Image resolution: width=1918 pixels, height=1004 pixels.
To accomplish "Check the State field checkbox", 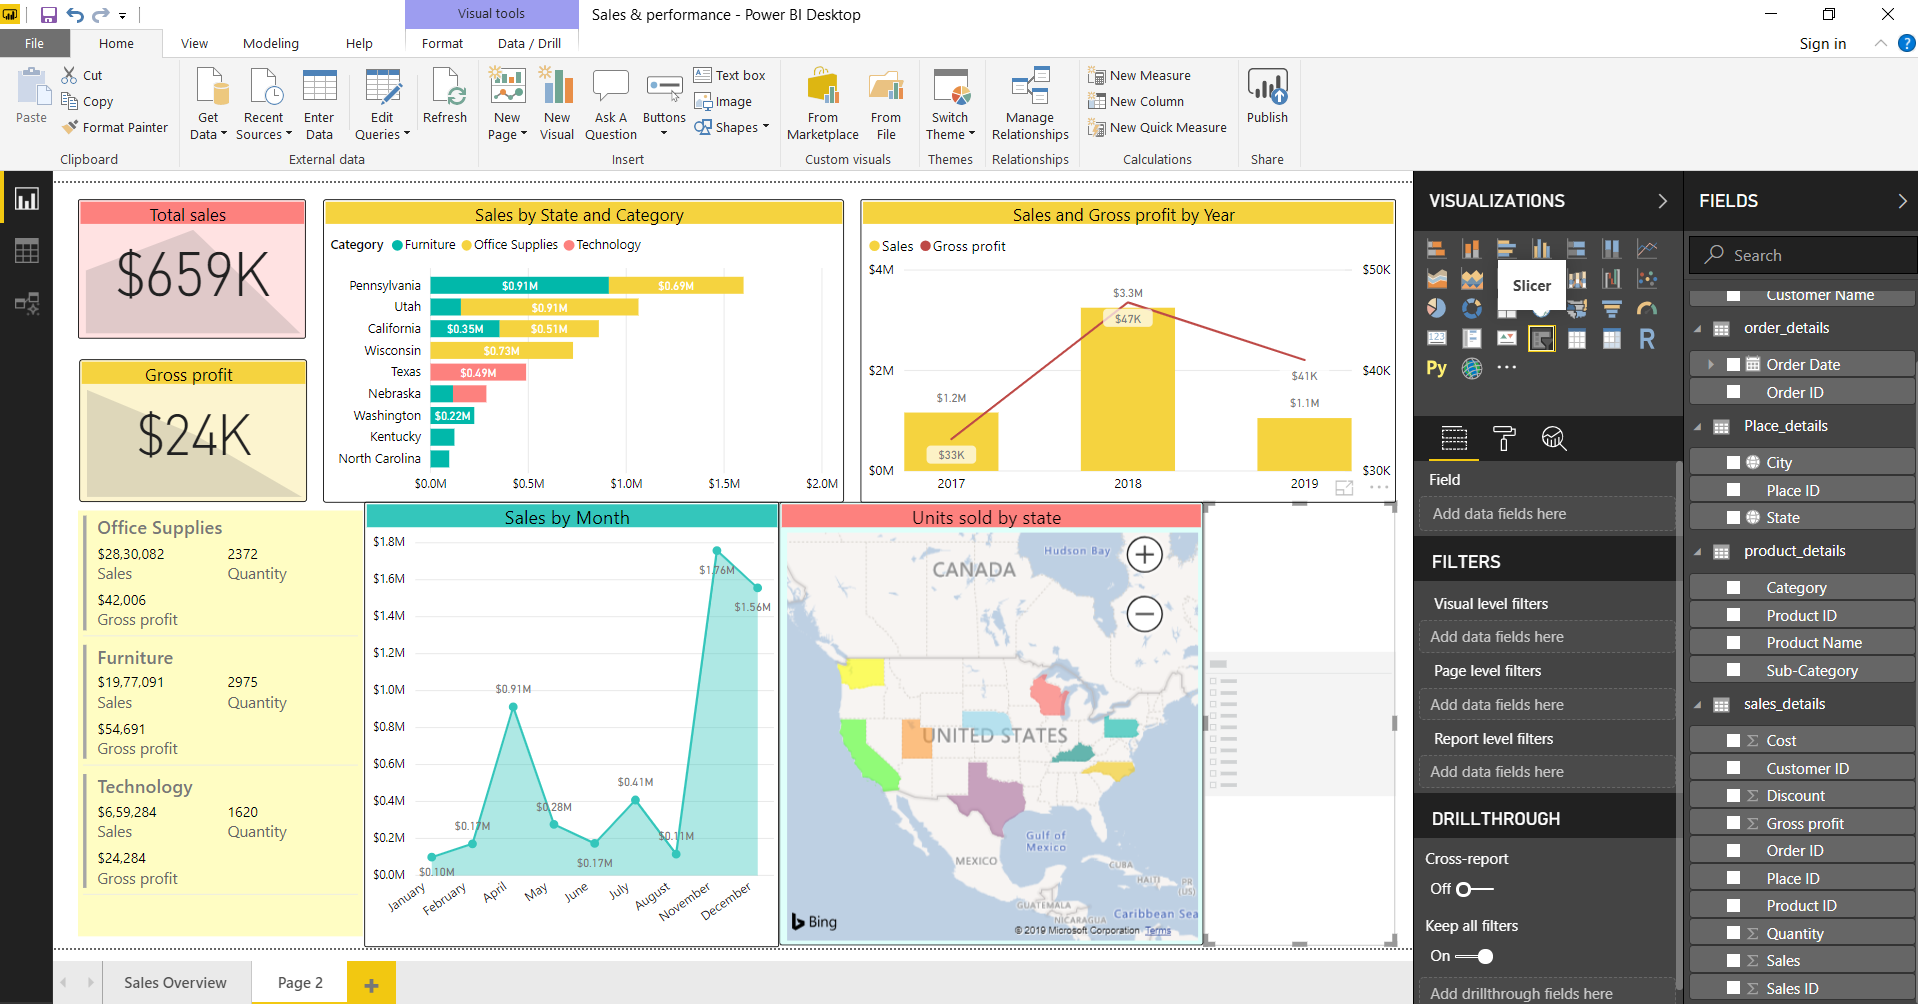I will click(1734, 517).
